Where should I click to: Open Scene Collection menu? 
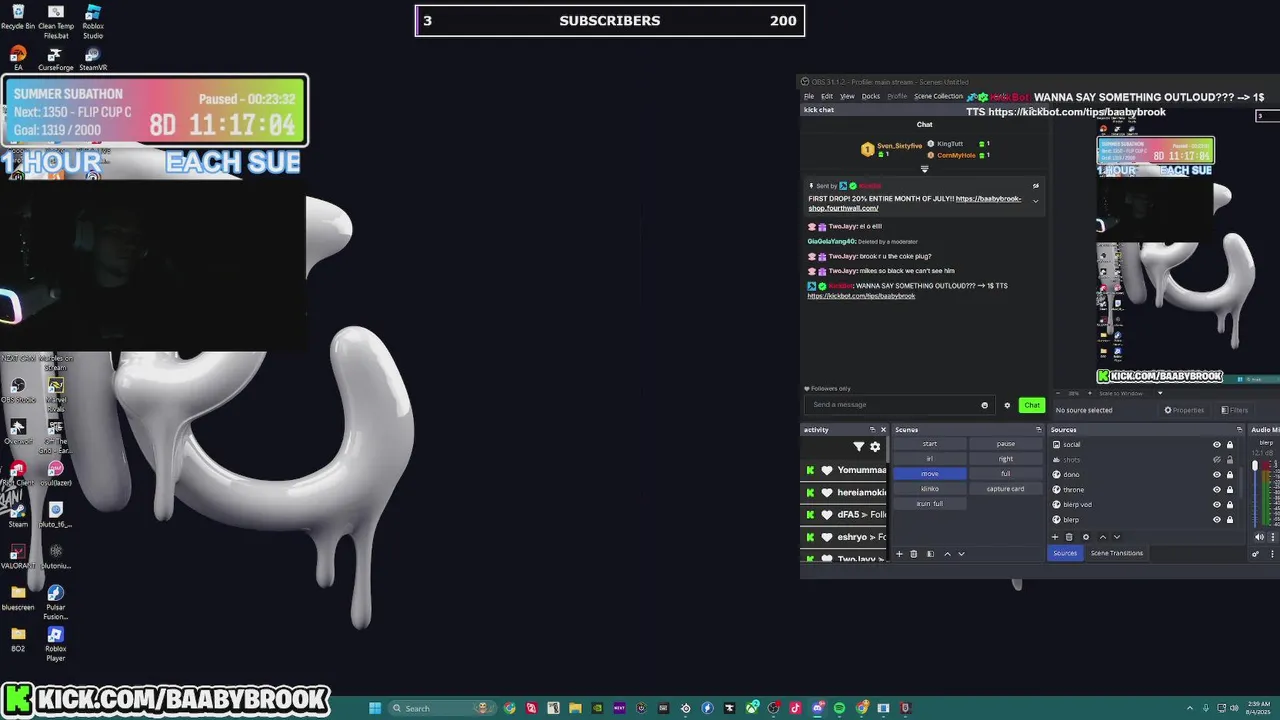(939, 96)
